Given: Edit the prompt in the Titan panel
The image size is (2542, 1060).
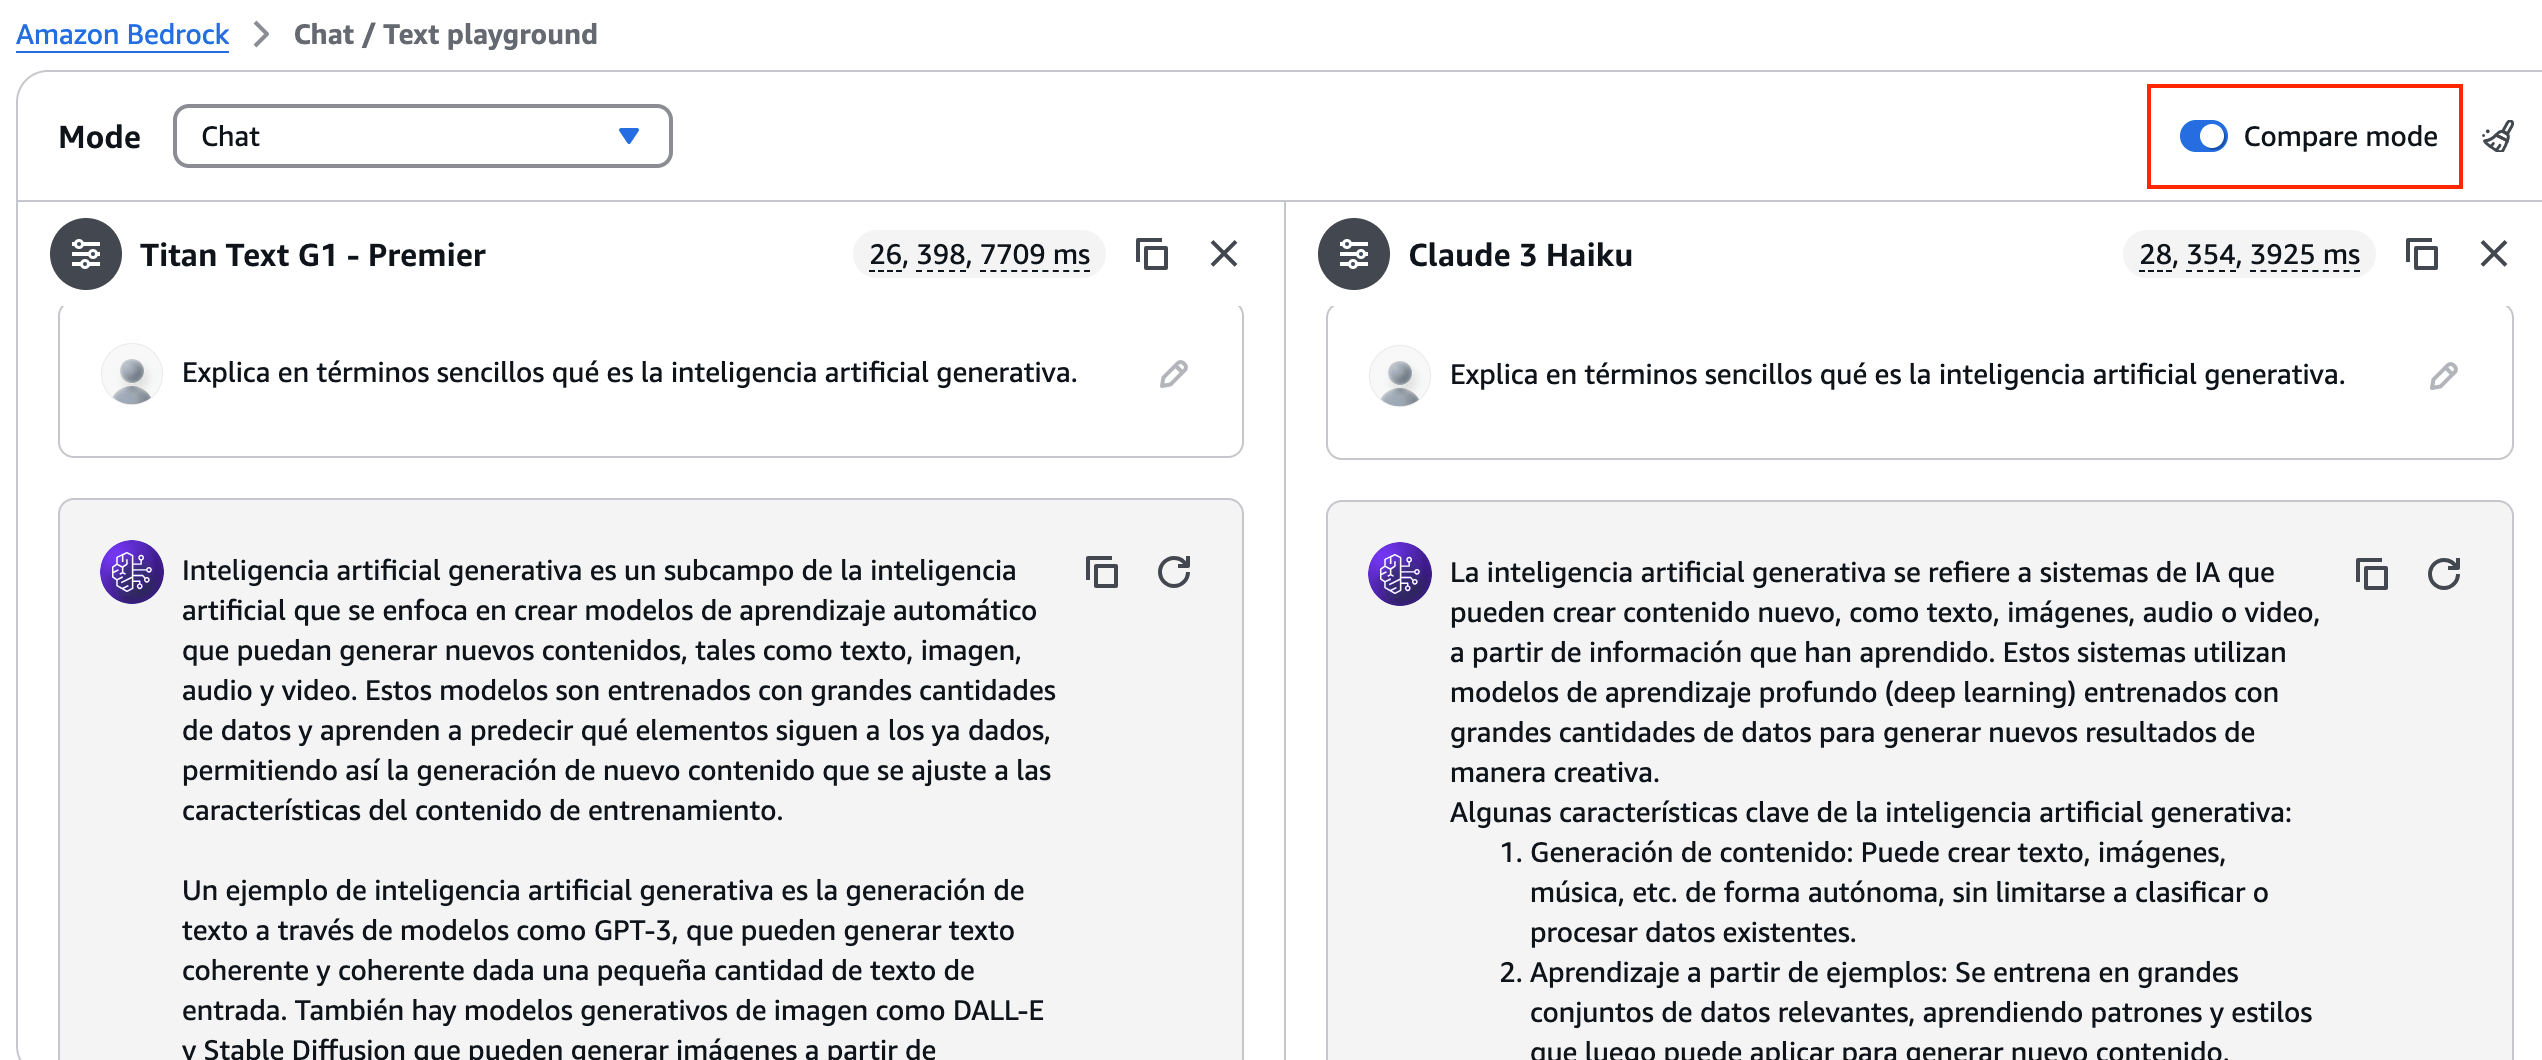Looking at the screenshot, I should (x=1174, y=374).
